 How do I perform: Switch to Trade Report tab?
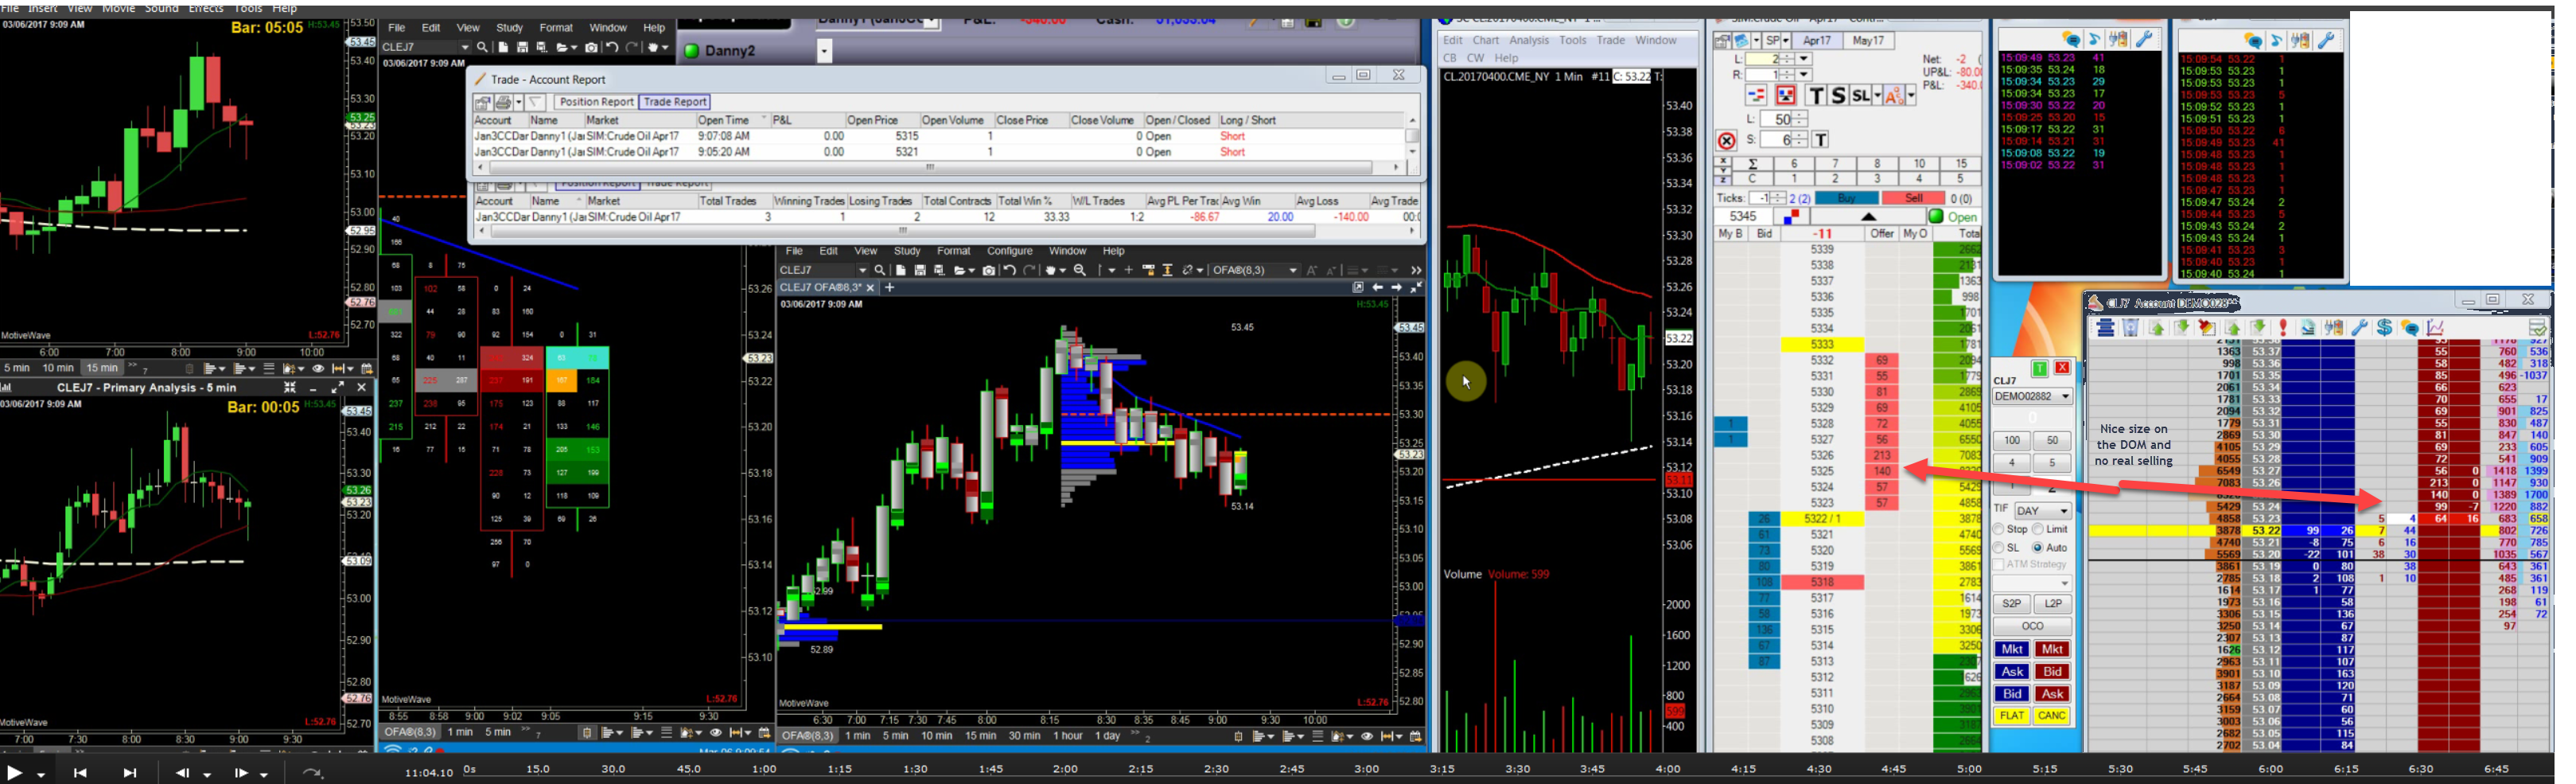(675, 102)
